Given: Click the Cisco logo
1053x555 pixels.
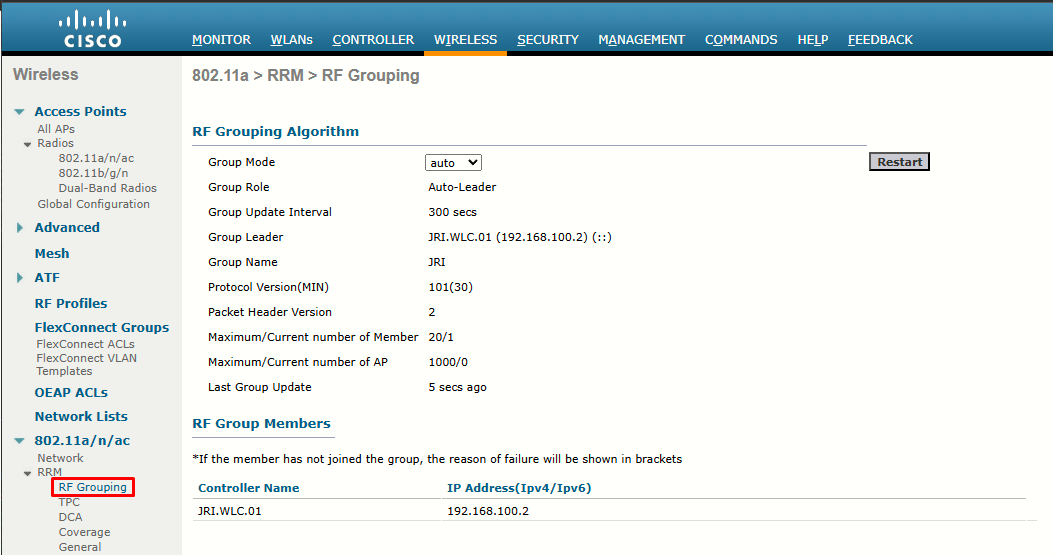Looking at the screenshot, I should [x=93, y=29].
